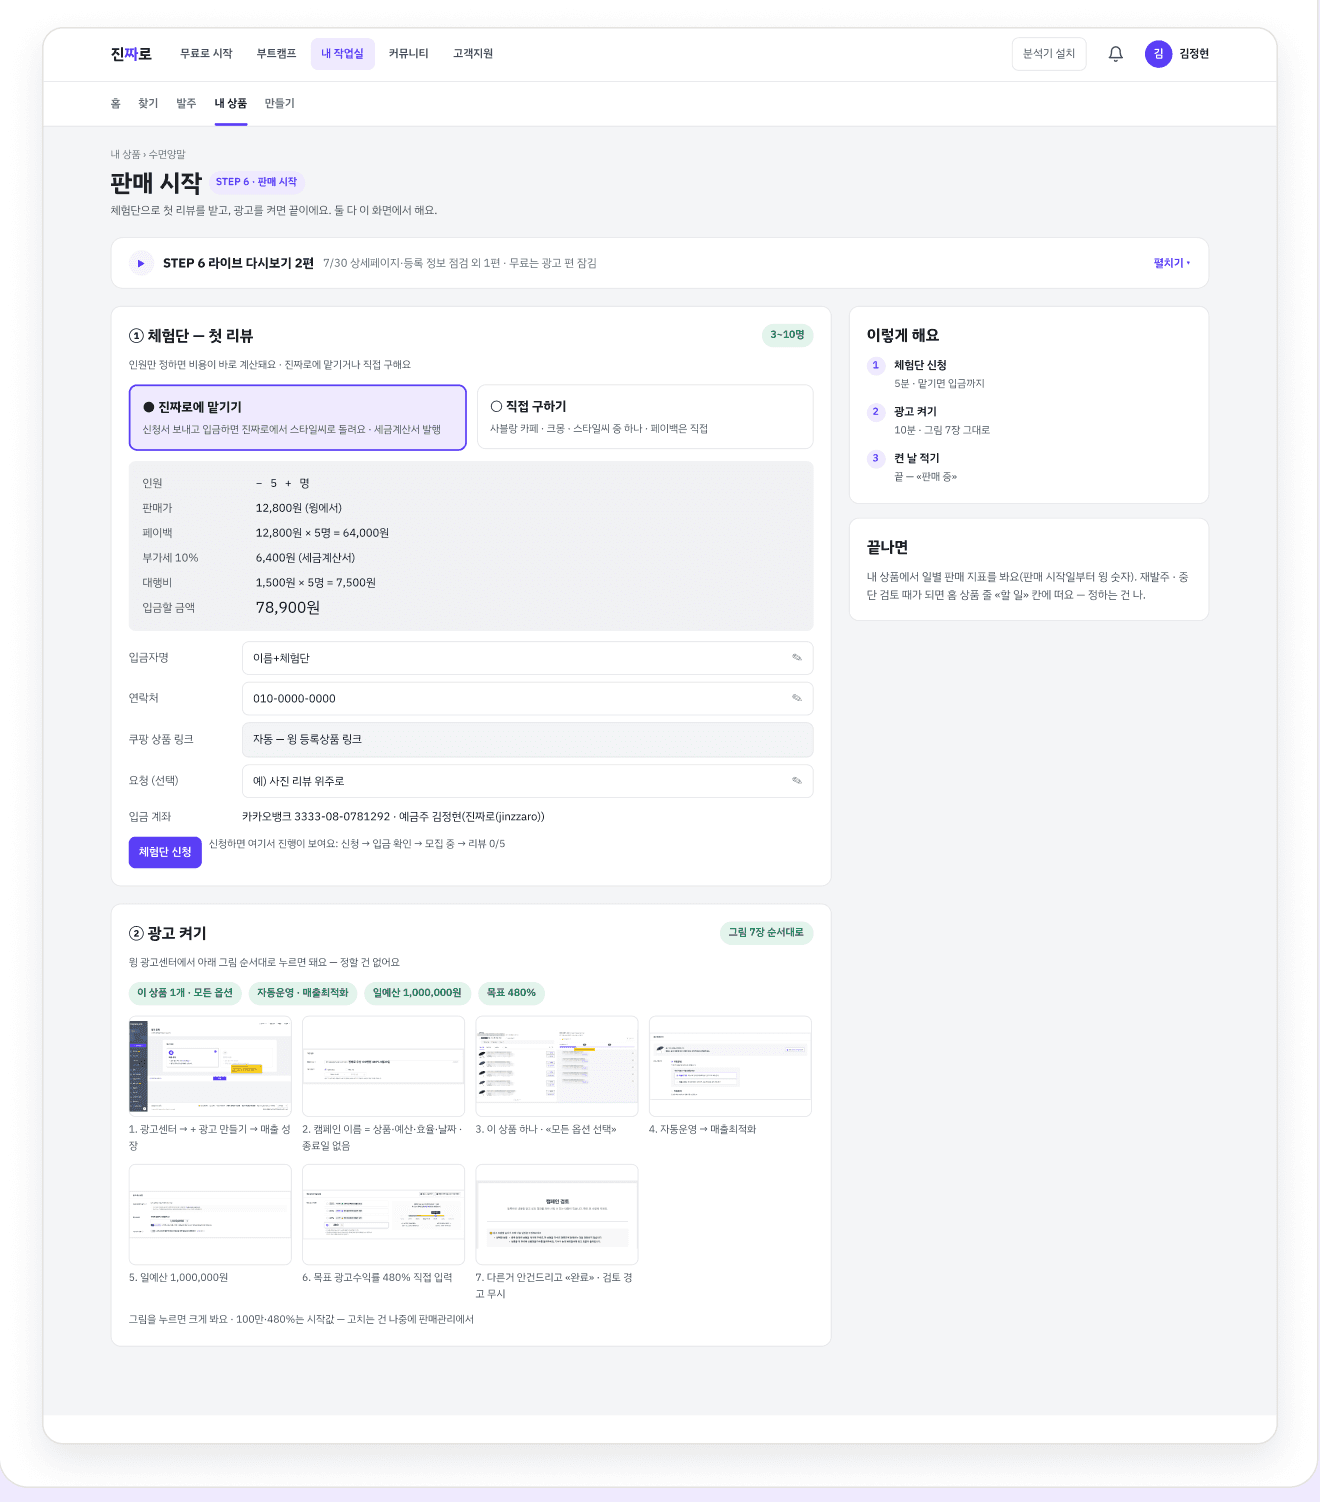Open thumbnail 6 목표 광고수익률 480%
The height and width of the screenshot is (1502, 1320).
383,1214
